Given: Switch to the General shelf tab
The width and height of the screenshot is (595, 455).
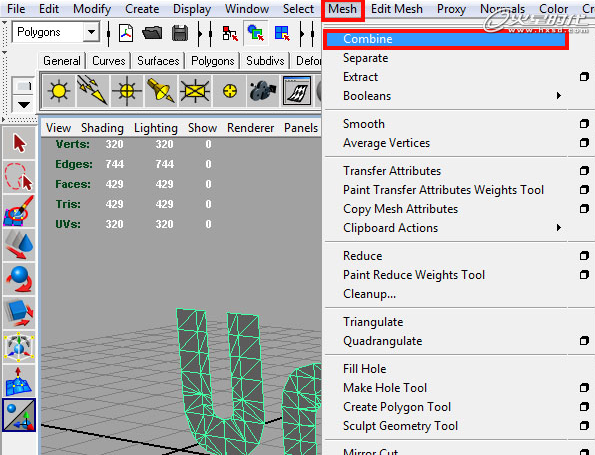Looking at the screenshot, I should point(61,61).
